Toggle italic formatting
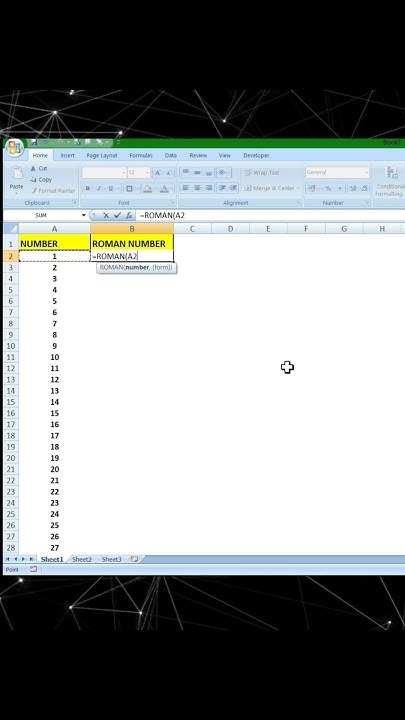405x720 pixels. (x=99, y=188)
